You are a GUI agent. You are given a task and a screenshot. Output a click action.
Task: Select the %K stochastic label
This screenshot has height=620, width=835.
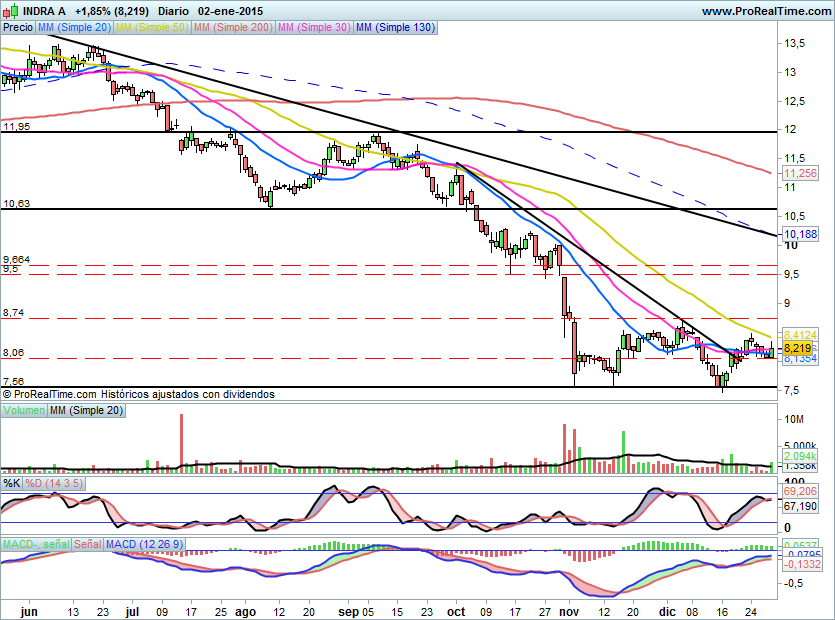click(x=12, y=483)
